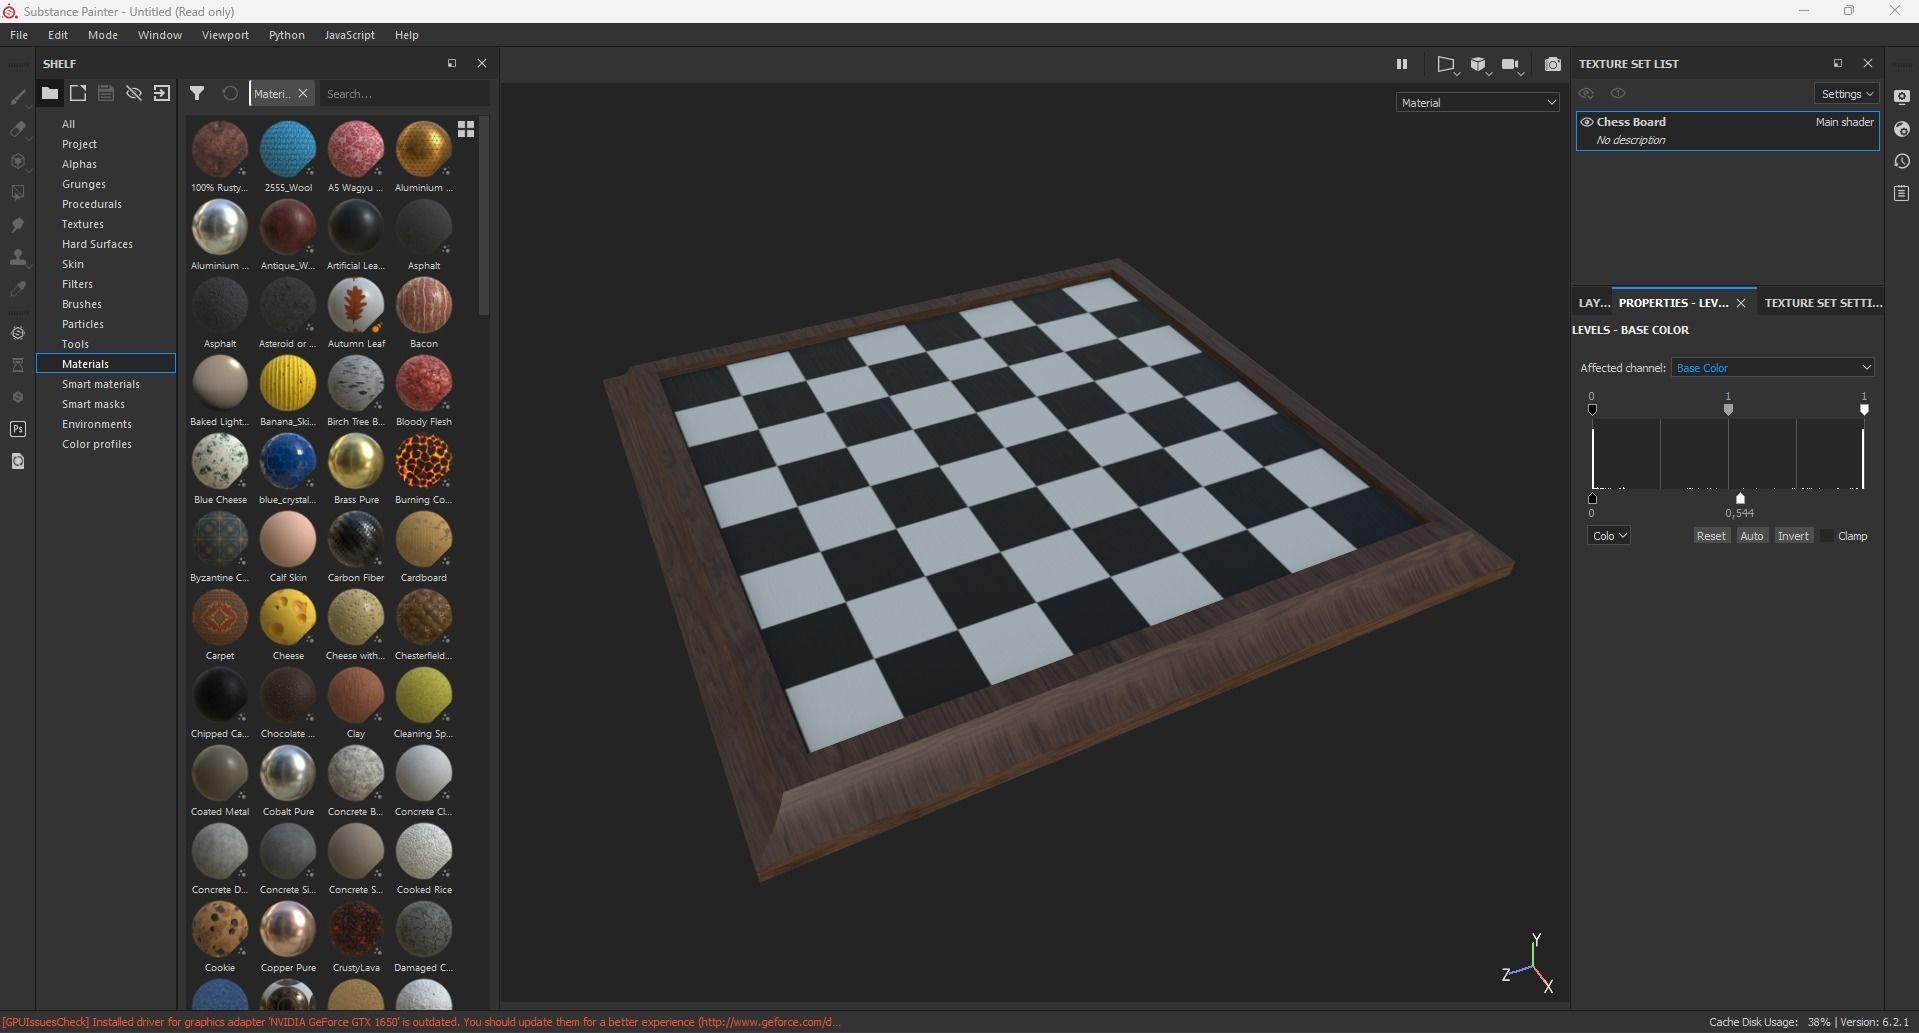Undock the Shelf panel
This screenshot has height=1033, width=1919.
click(x=452, y=63)
